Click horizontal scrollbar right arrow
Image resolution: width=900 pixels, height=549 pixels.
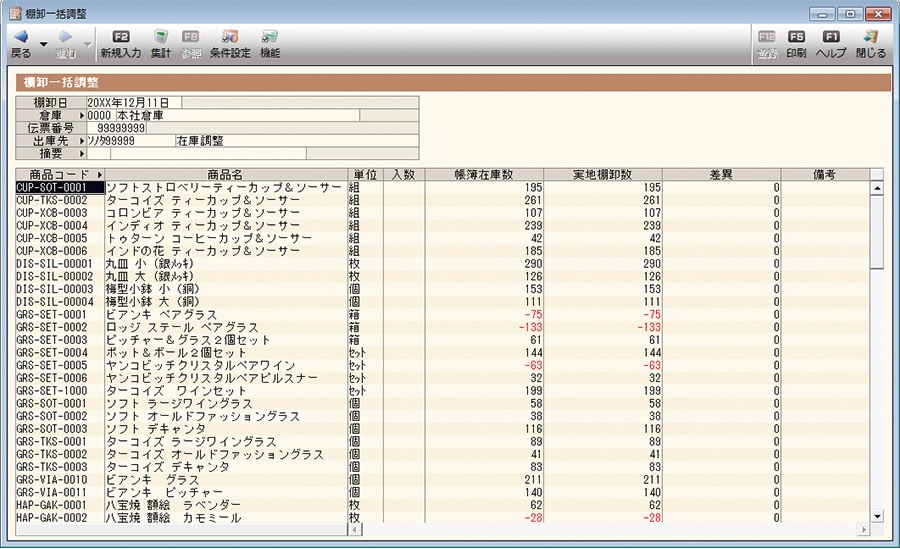click(864, 529)
